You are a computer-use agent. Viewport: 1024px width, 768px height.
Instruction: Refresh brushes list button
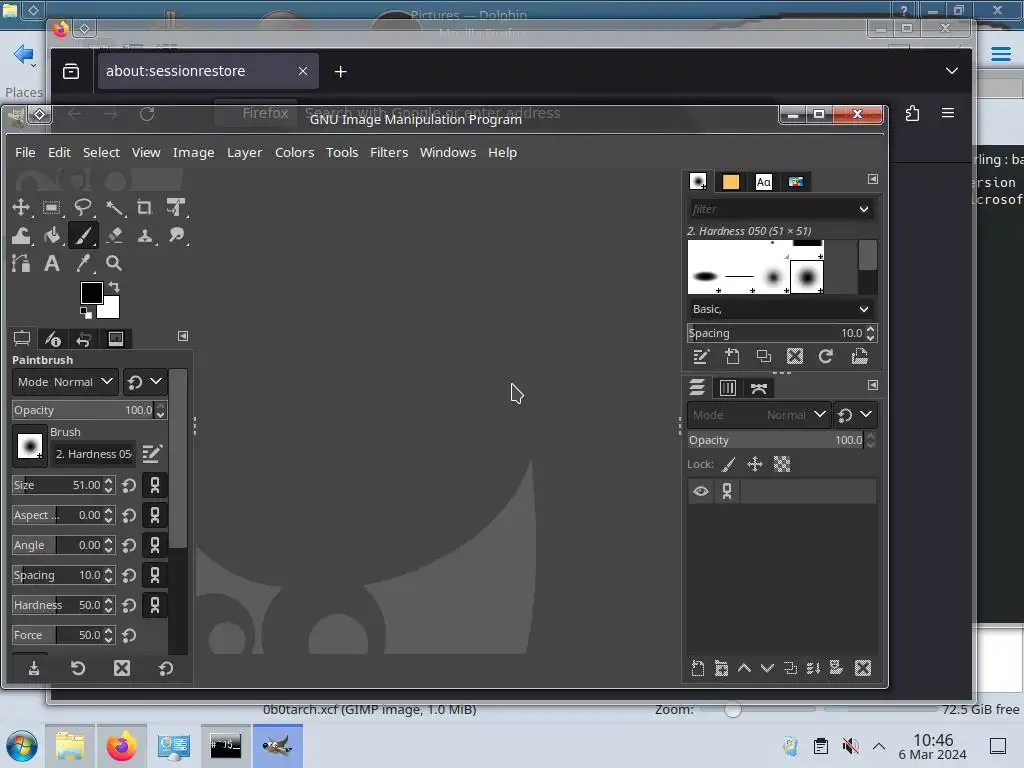click(x=825, y=356)
